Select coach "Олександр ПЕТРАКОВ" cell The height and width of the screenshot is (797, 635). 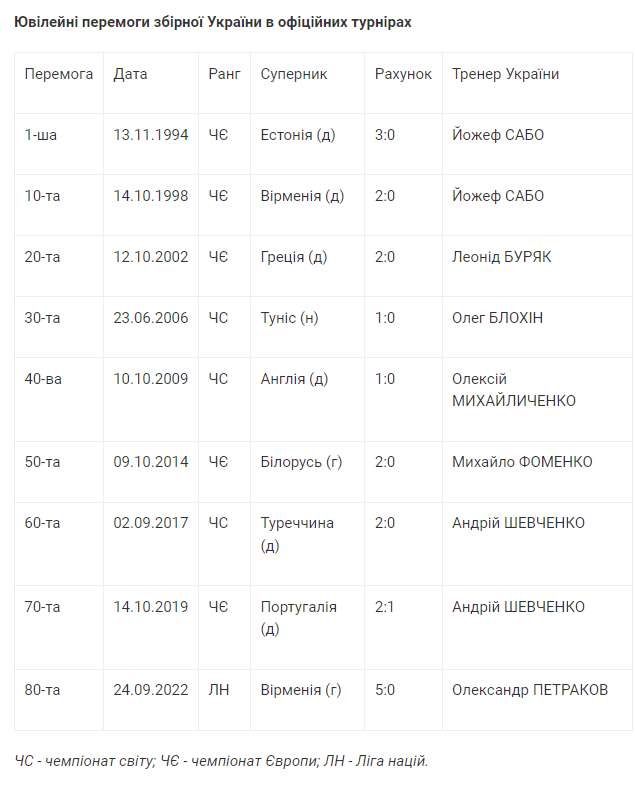click(x=530, y=690)
